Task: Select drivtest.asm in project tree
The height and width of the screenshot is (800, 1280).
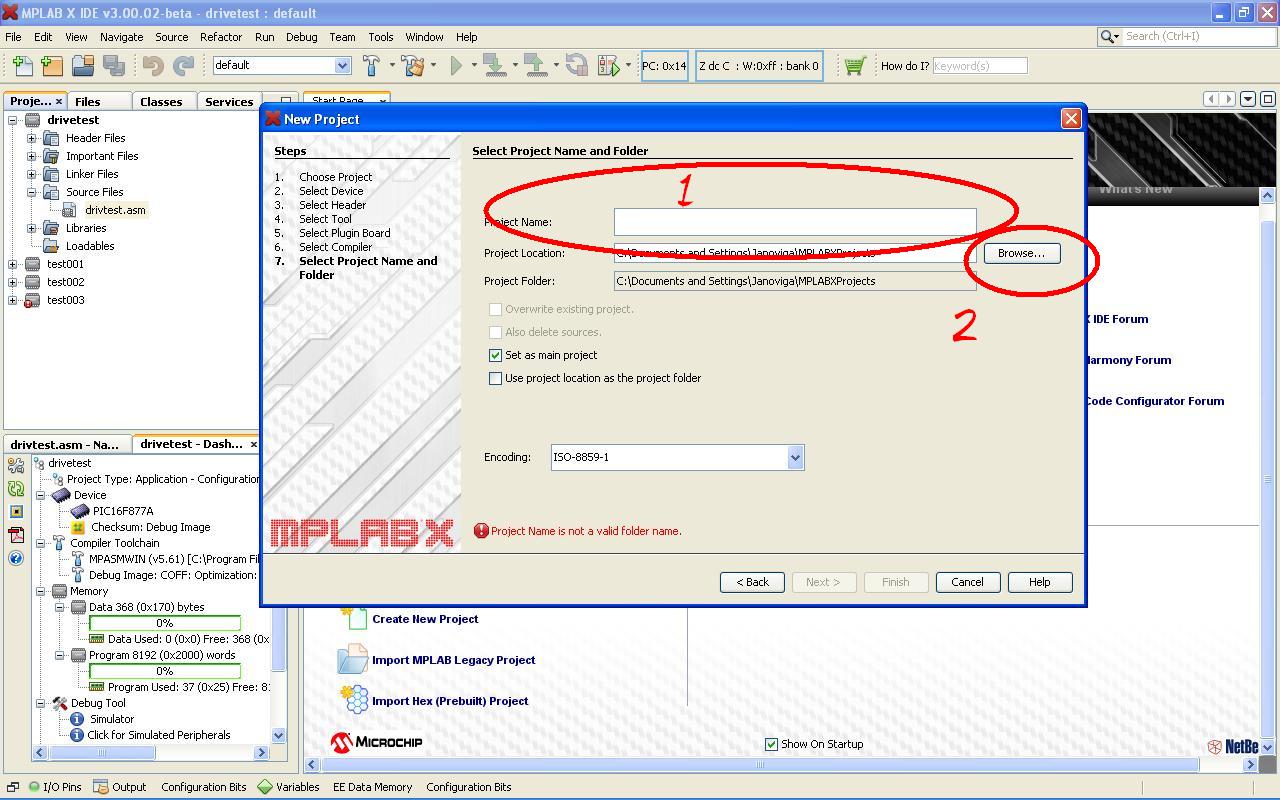Action: pyautogui.click(x=115, y=210)
